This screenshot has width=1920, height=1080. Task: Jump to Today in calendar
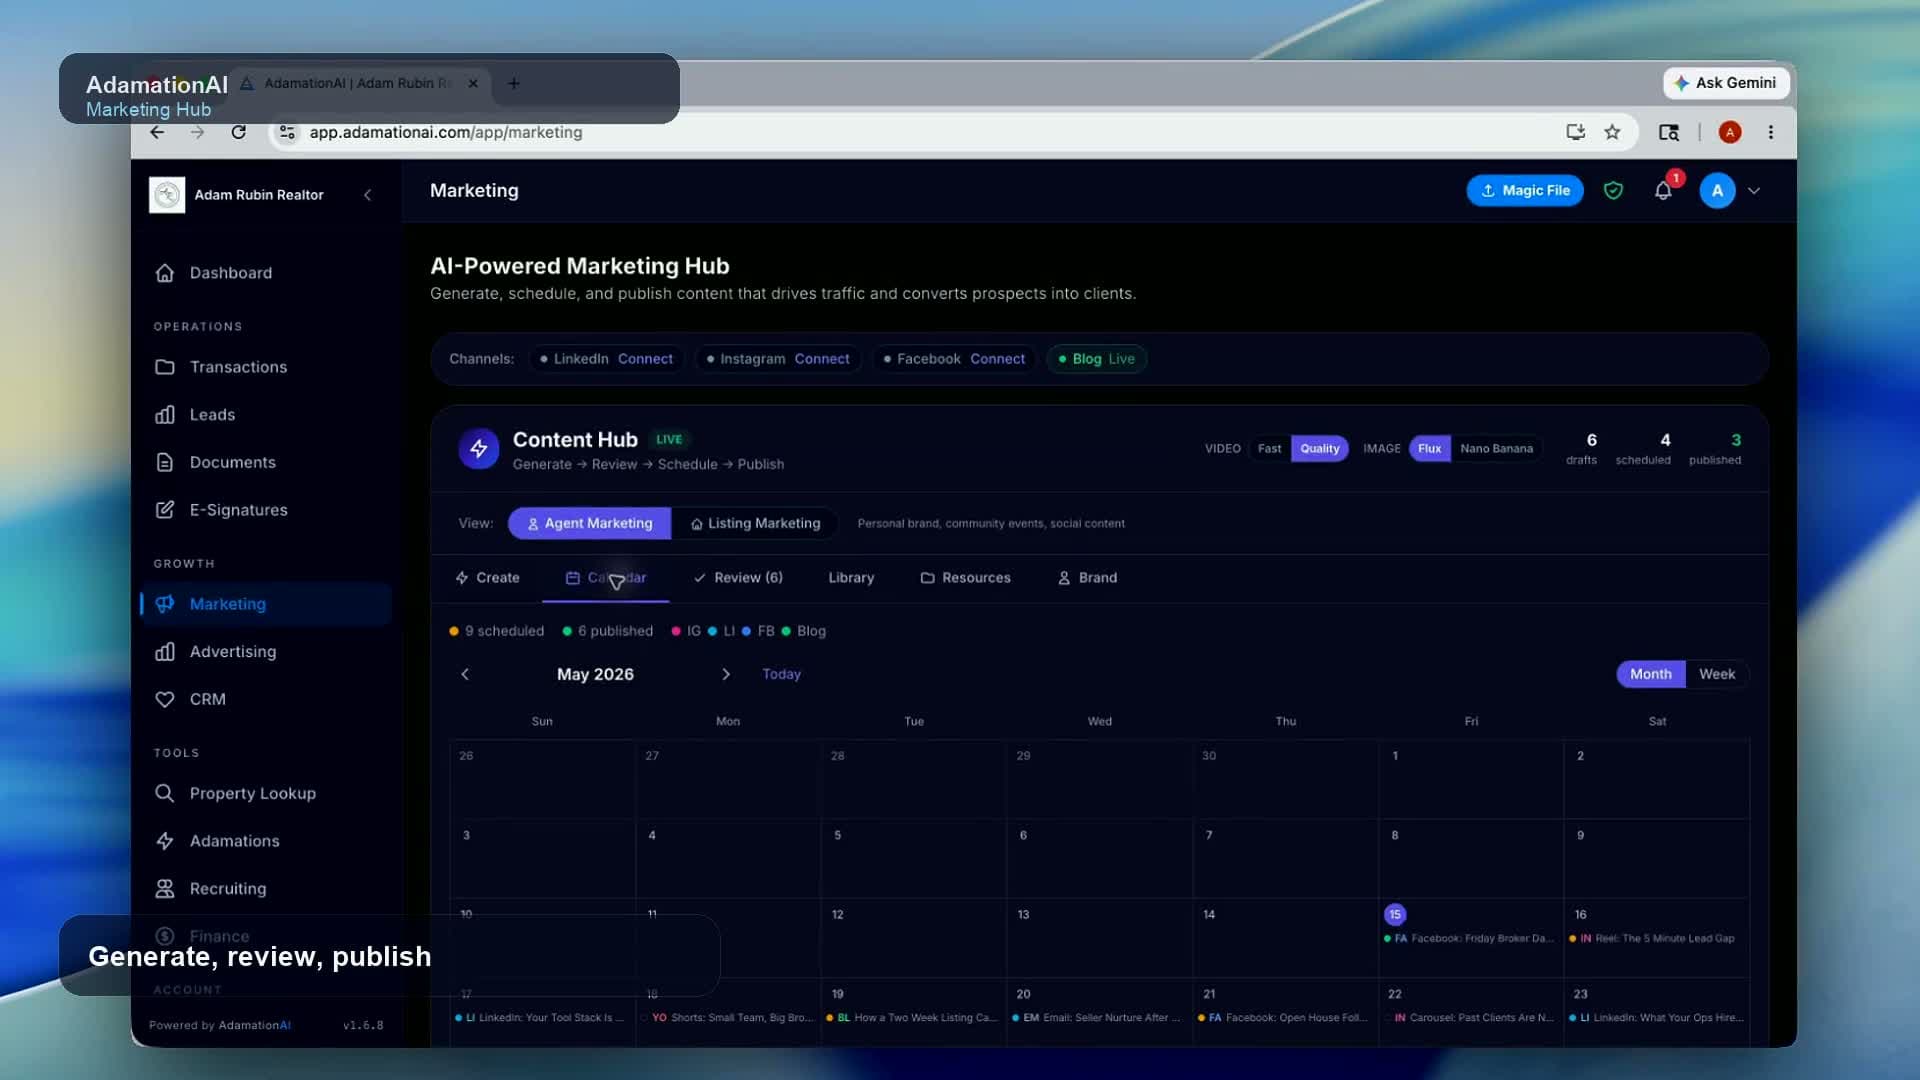781,675
